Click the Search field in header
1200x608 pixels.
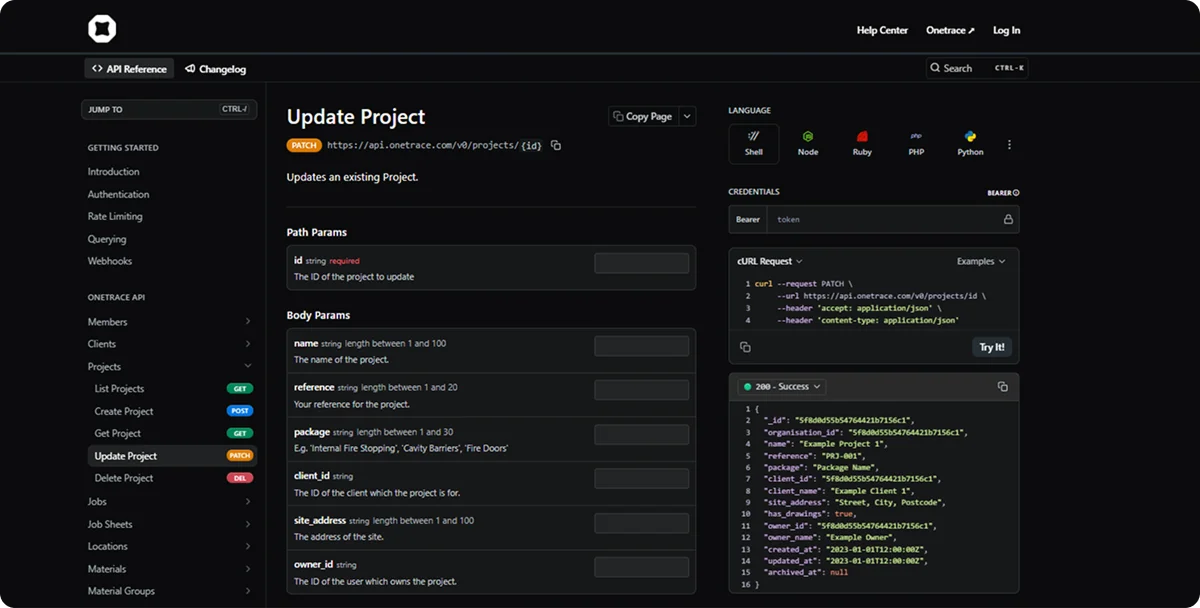tap(977, 68)
